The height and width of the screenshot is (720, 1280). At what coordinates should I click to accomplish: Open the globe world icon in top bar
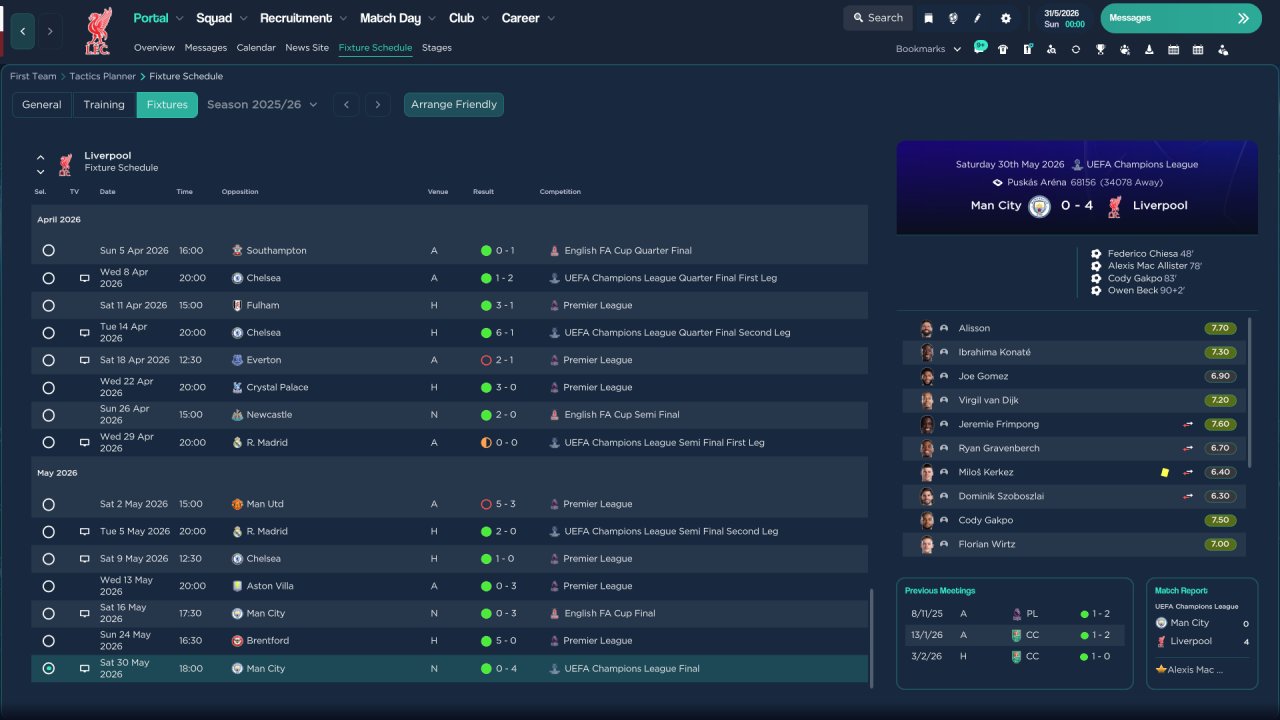pos(953,18)
